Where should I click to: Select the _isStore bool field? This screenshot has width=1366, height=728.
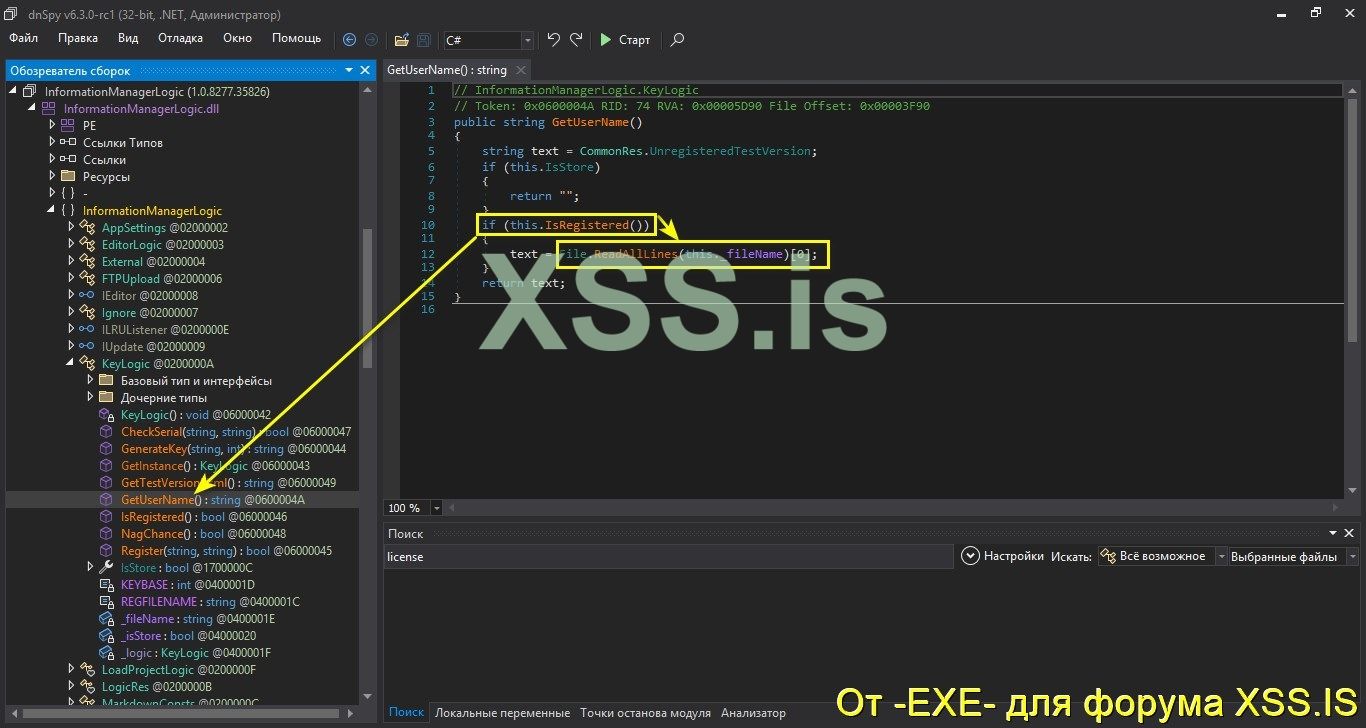point(188,635)
